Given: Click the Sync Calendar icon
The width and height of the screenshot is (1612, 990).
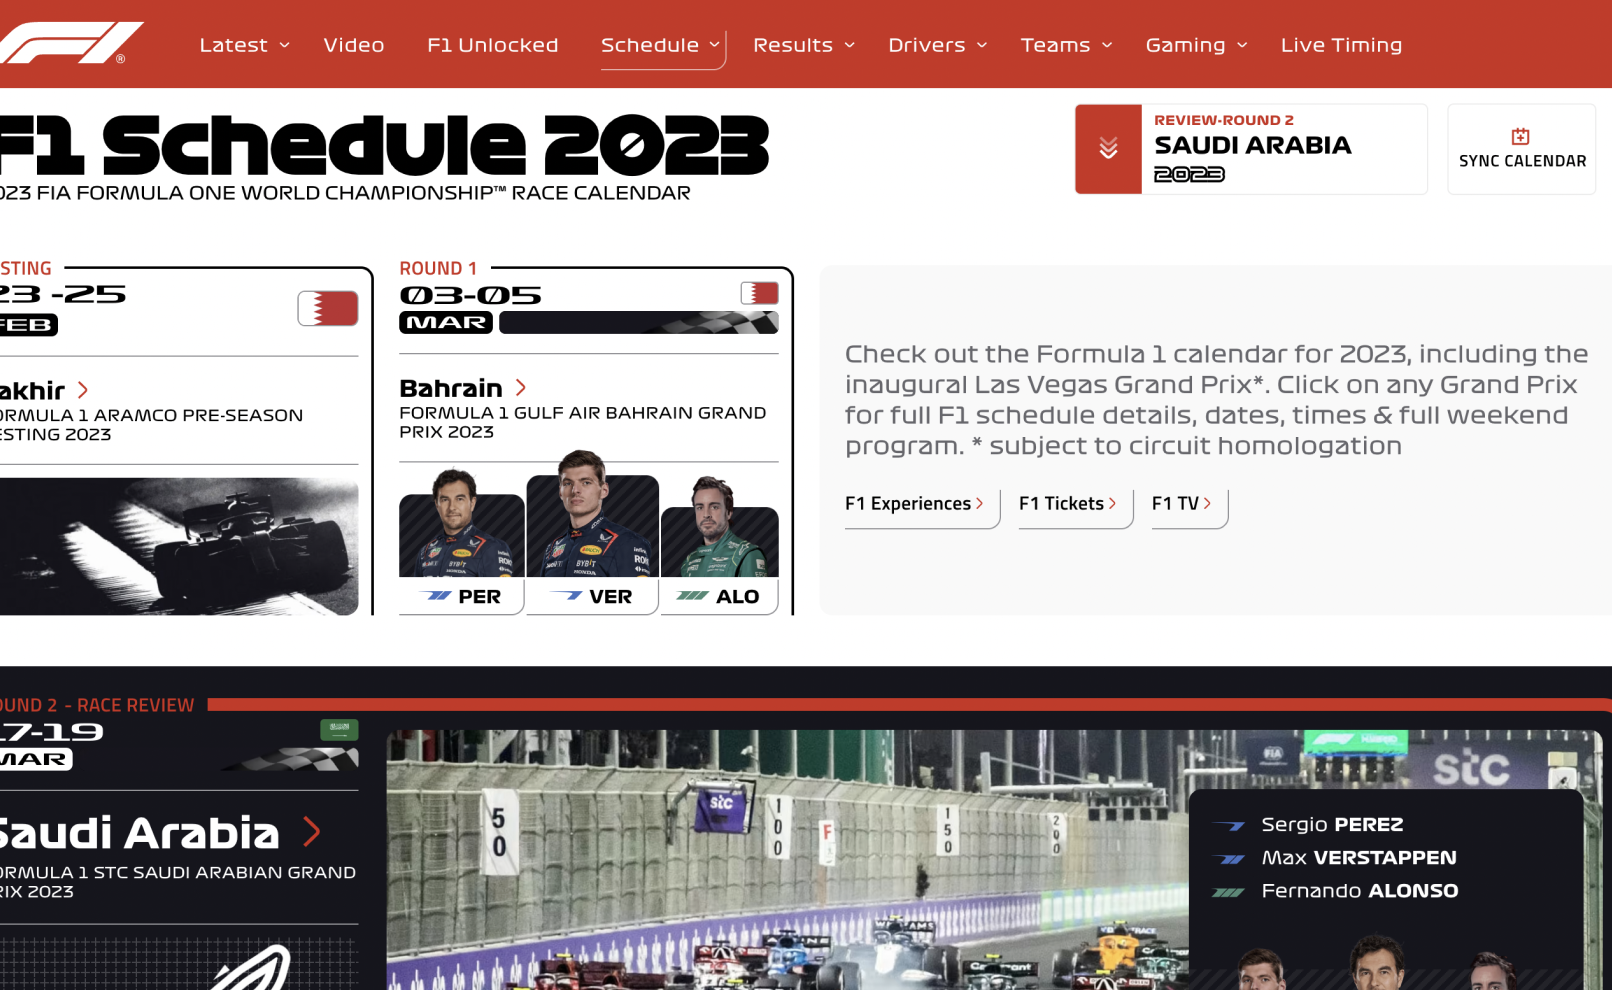Looking at the screenshot, I should pos(1520,136).
